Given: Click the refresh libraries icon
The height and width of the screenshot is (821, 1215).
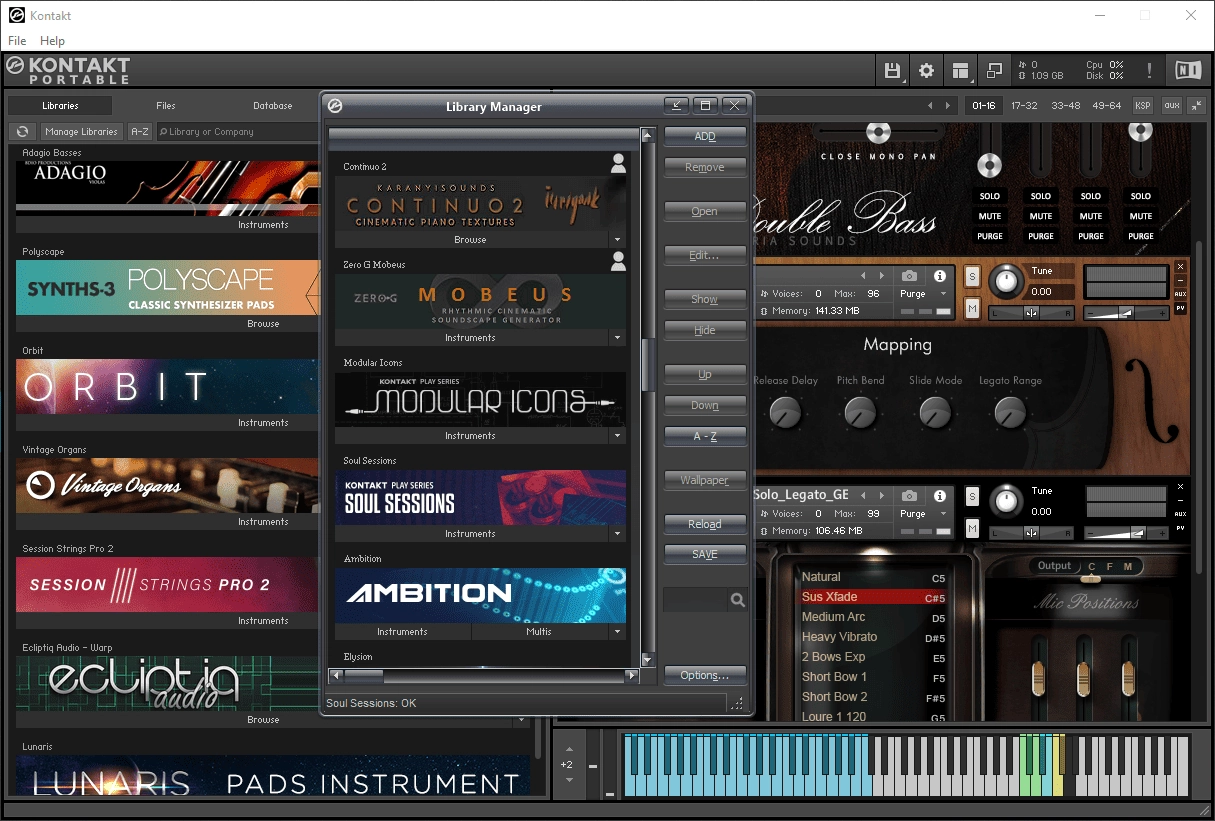Looking at the screenshot, I should coord(22,131).
